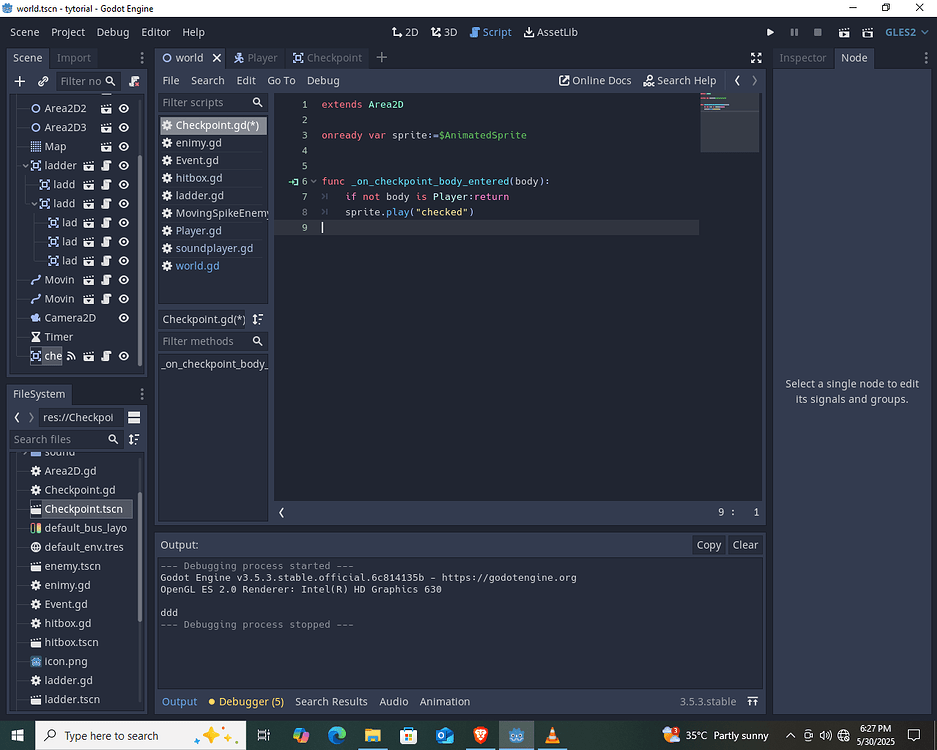Open the GLES2 renderer dropdown

point(903,32)
